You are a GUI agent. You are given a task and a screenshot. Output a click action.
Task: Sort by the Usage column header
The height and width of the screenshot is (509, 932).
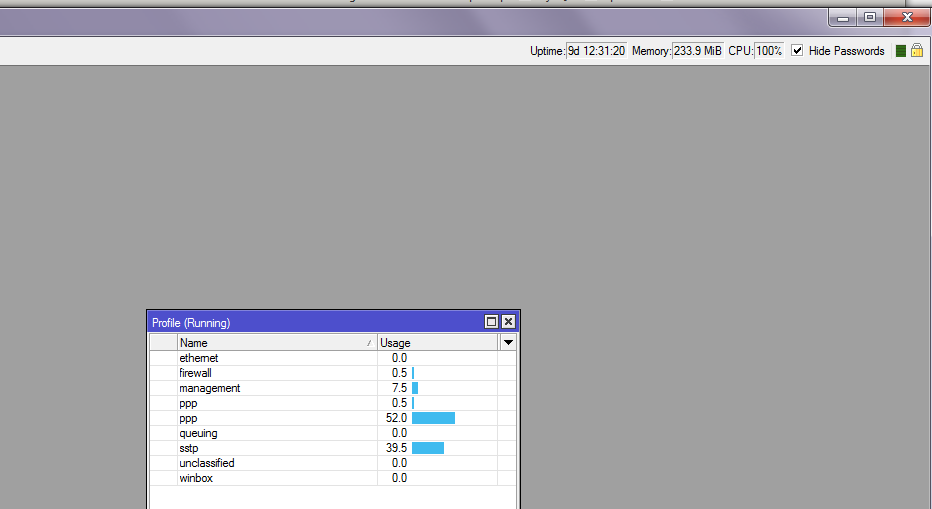coord(437,343)
